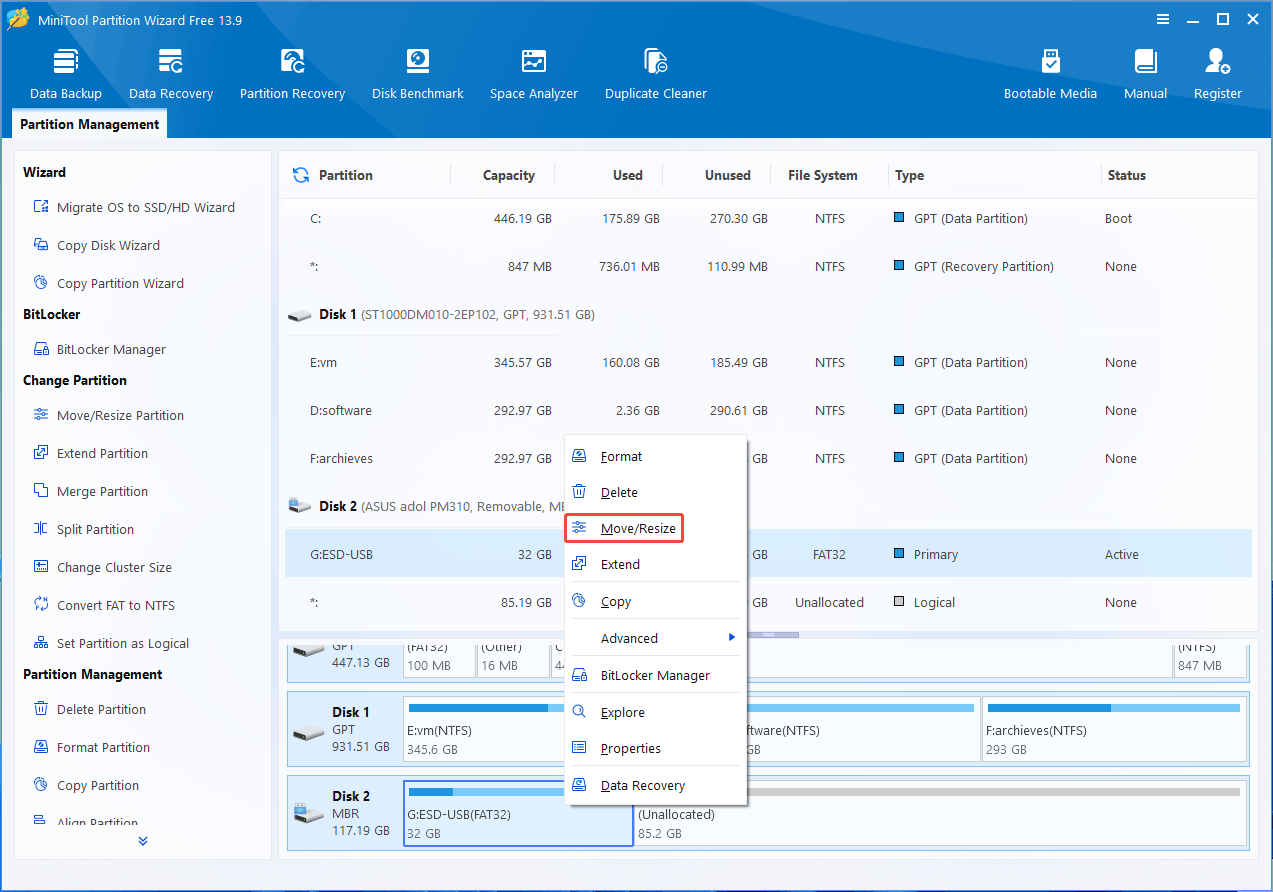1273x892 pixels.
Task: Switch to Partition Management tab
Action: pos(90,125)
